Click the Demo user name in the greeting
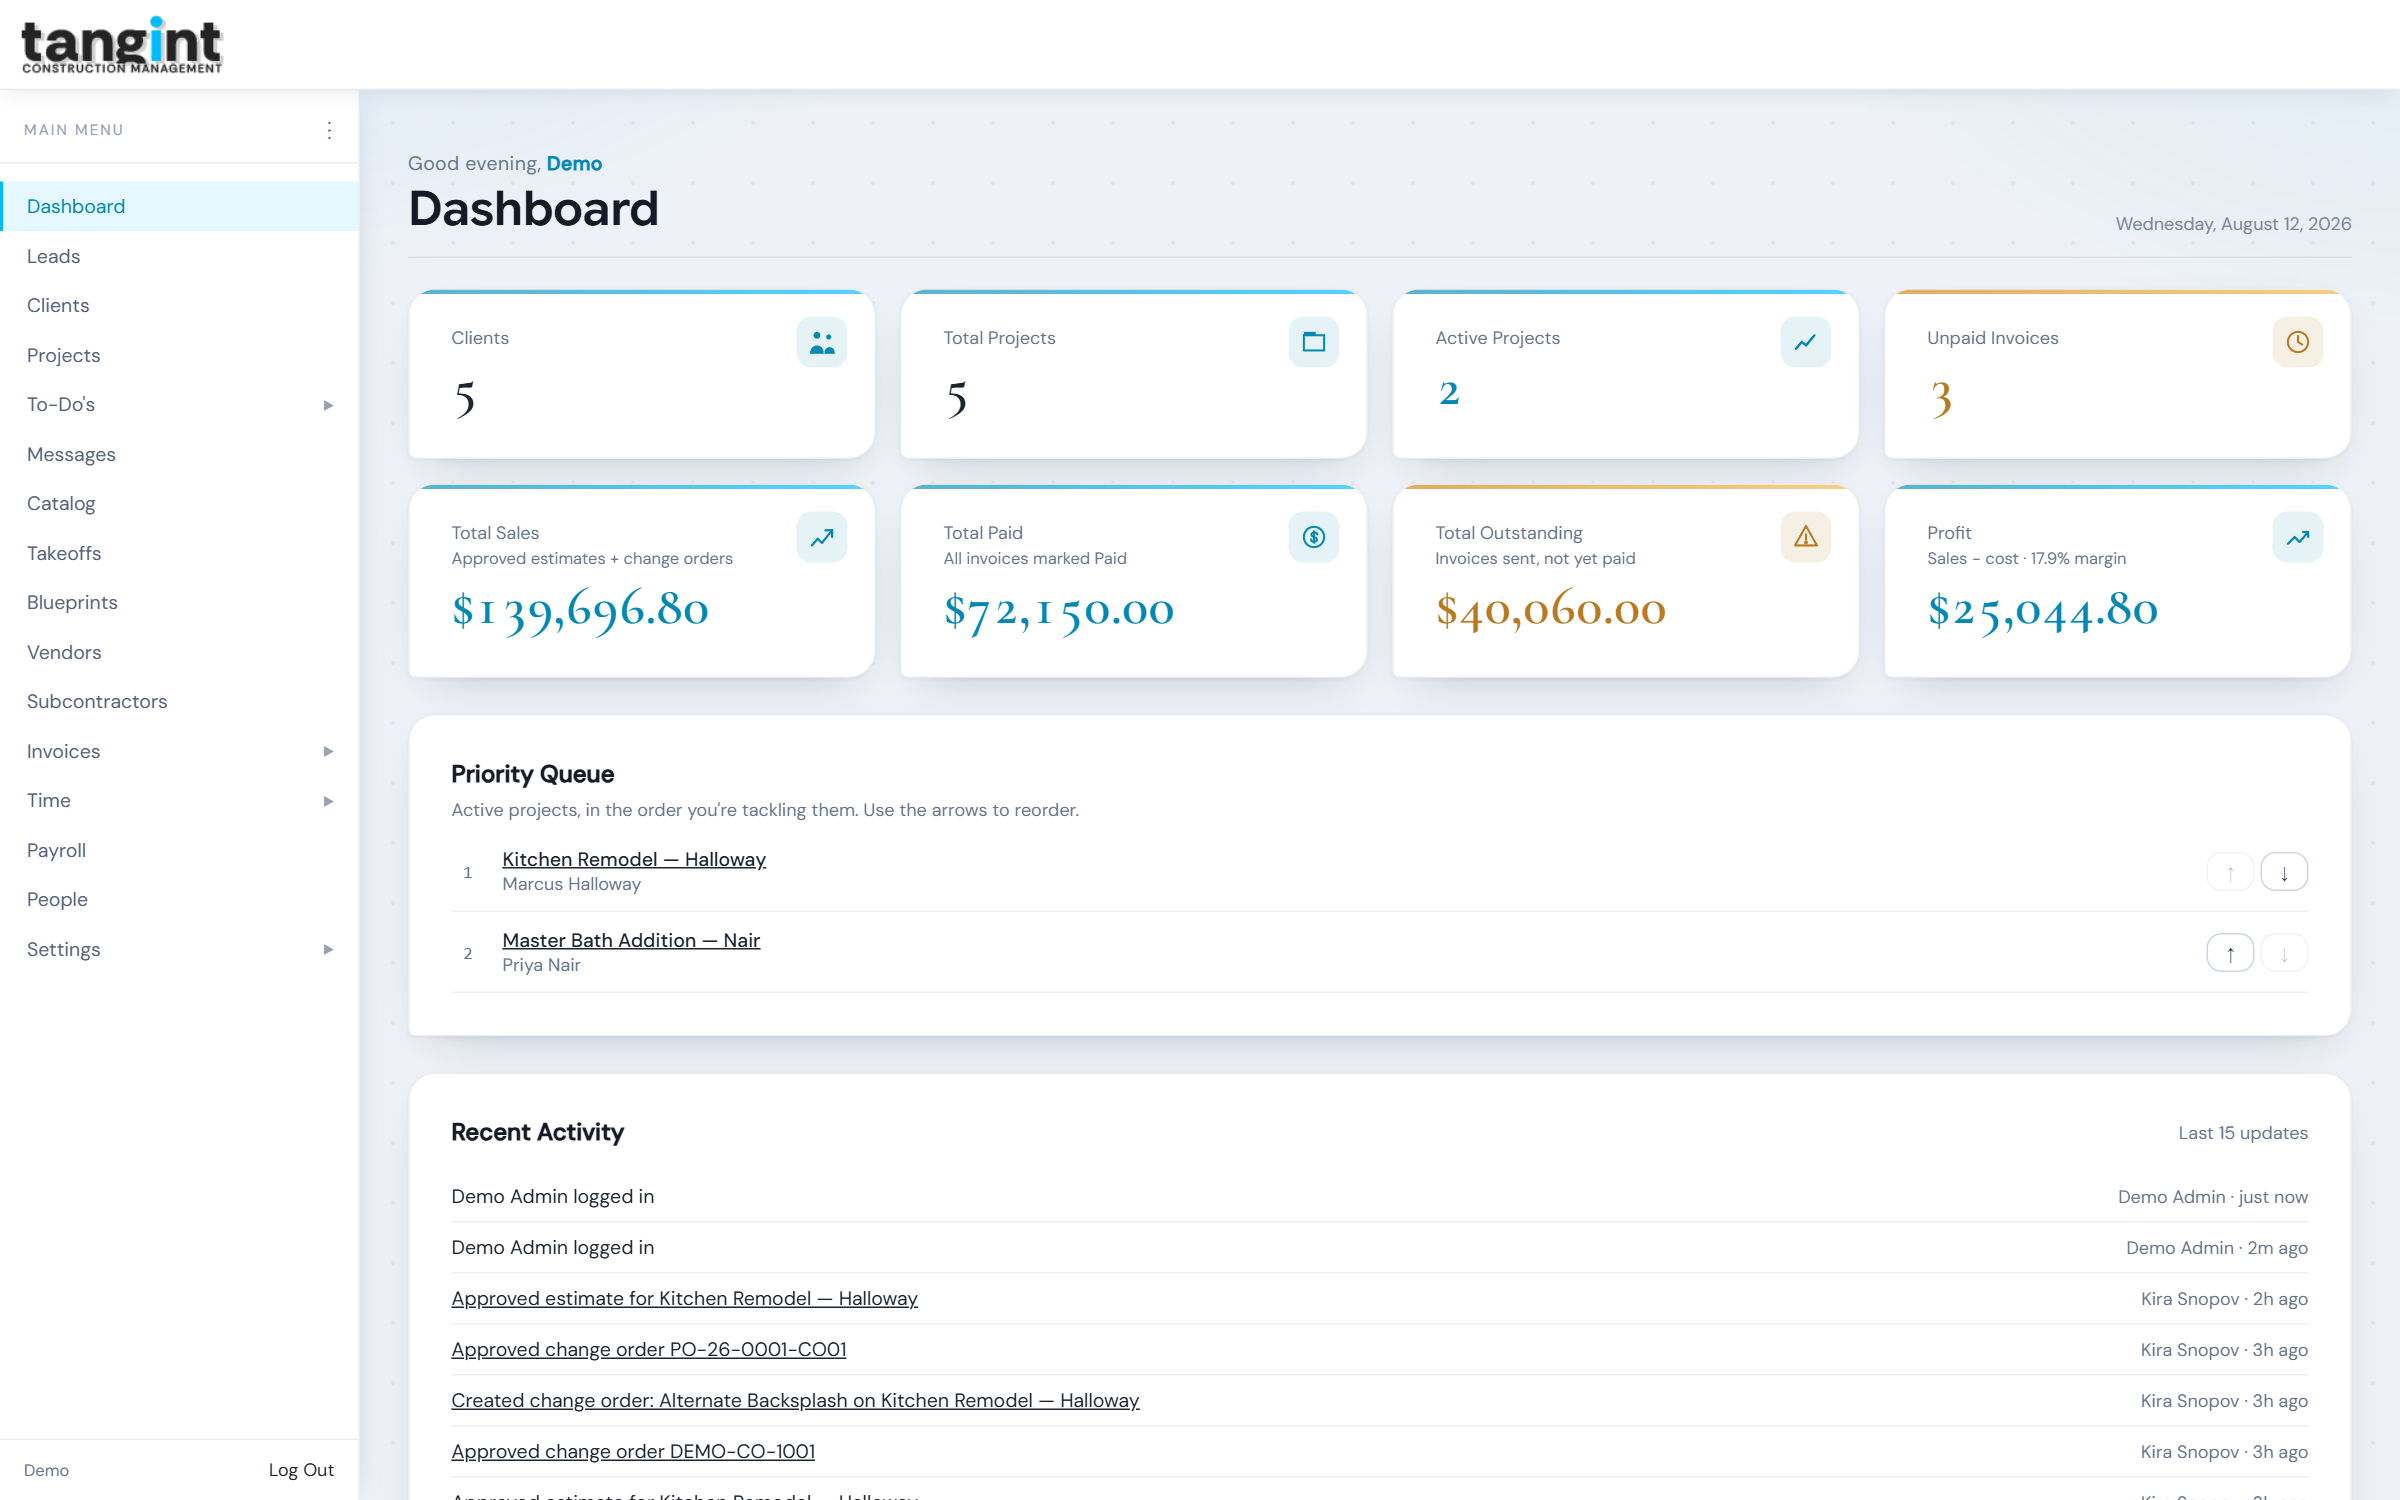This screenshot has height=1500, width=2400. [574, 163]
